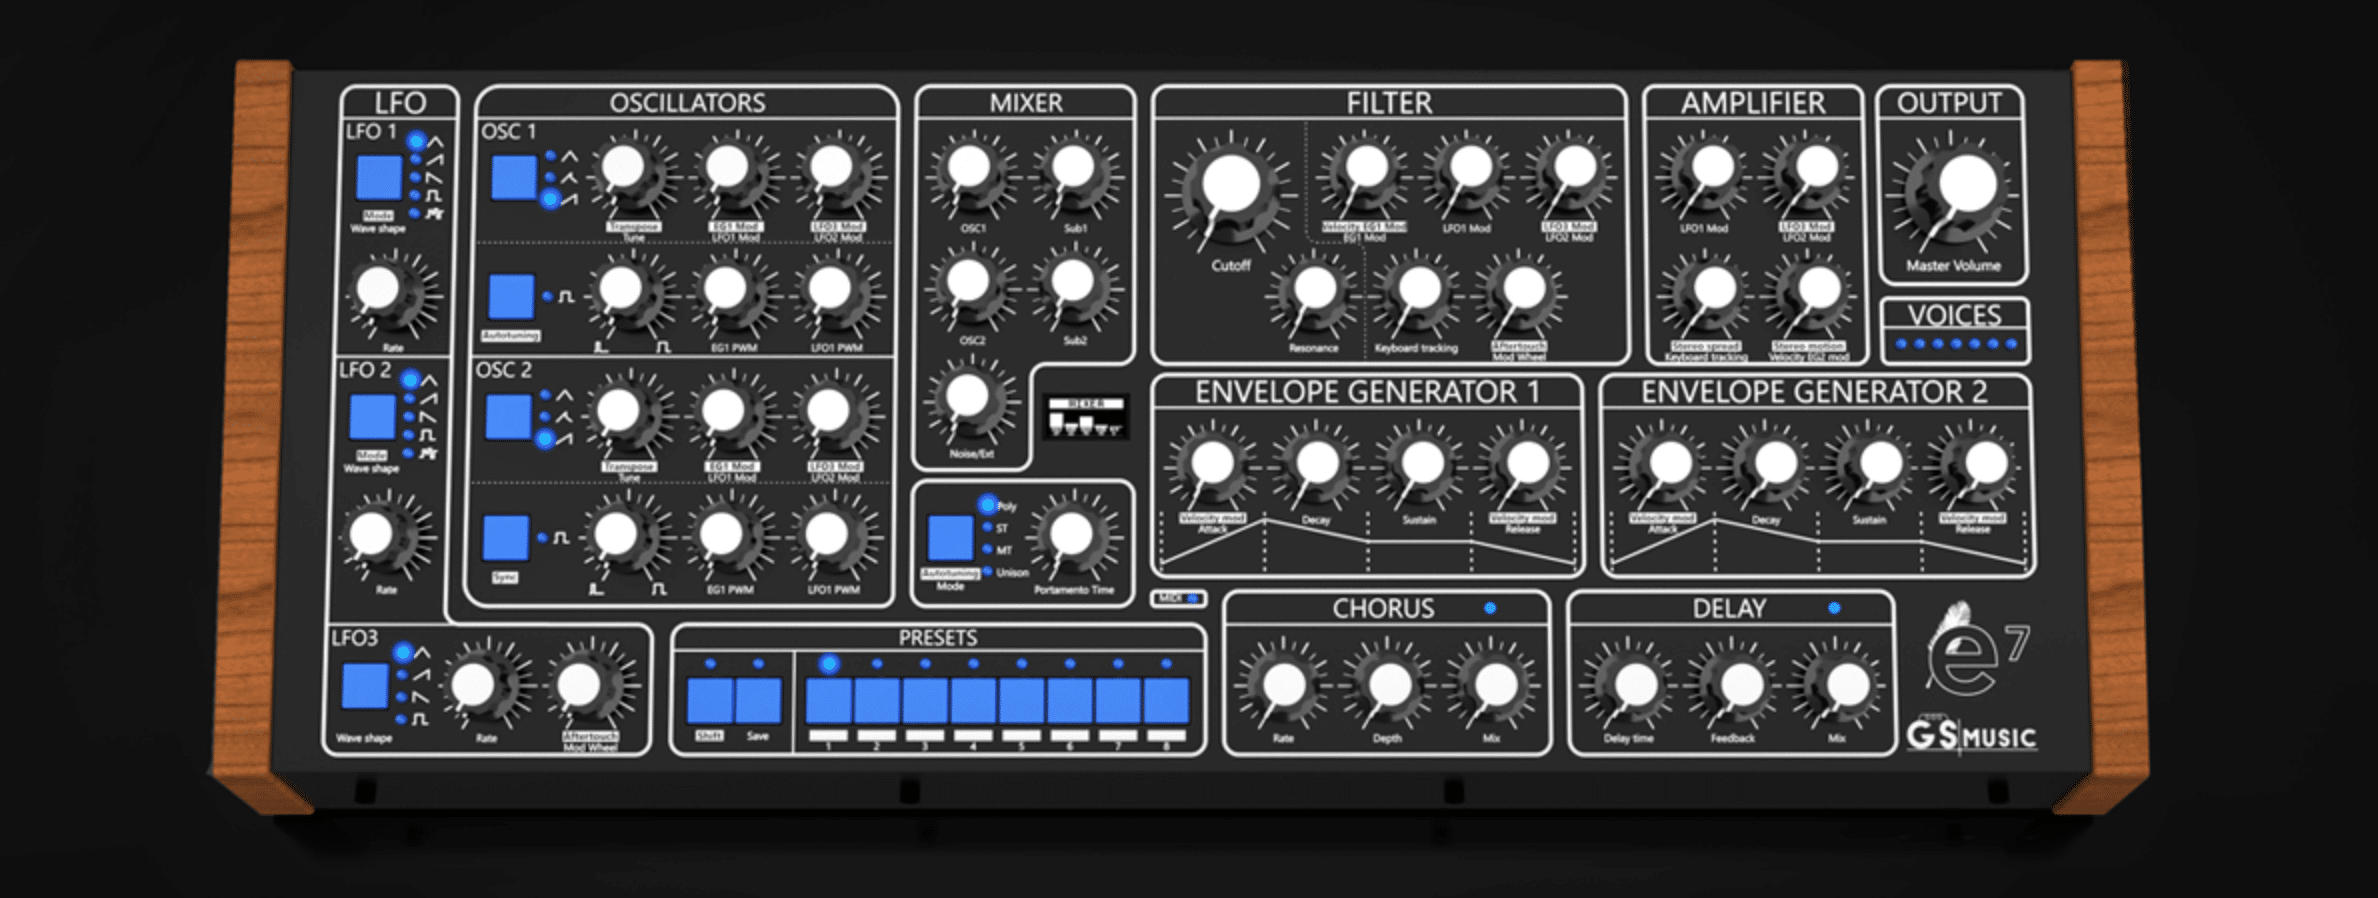2378x898 pixels.
Task: Click the Filter Keyboard tracking knob
Action: coord(1418,291)
